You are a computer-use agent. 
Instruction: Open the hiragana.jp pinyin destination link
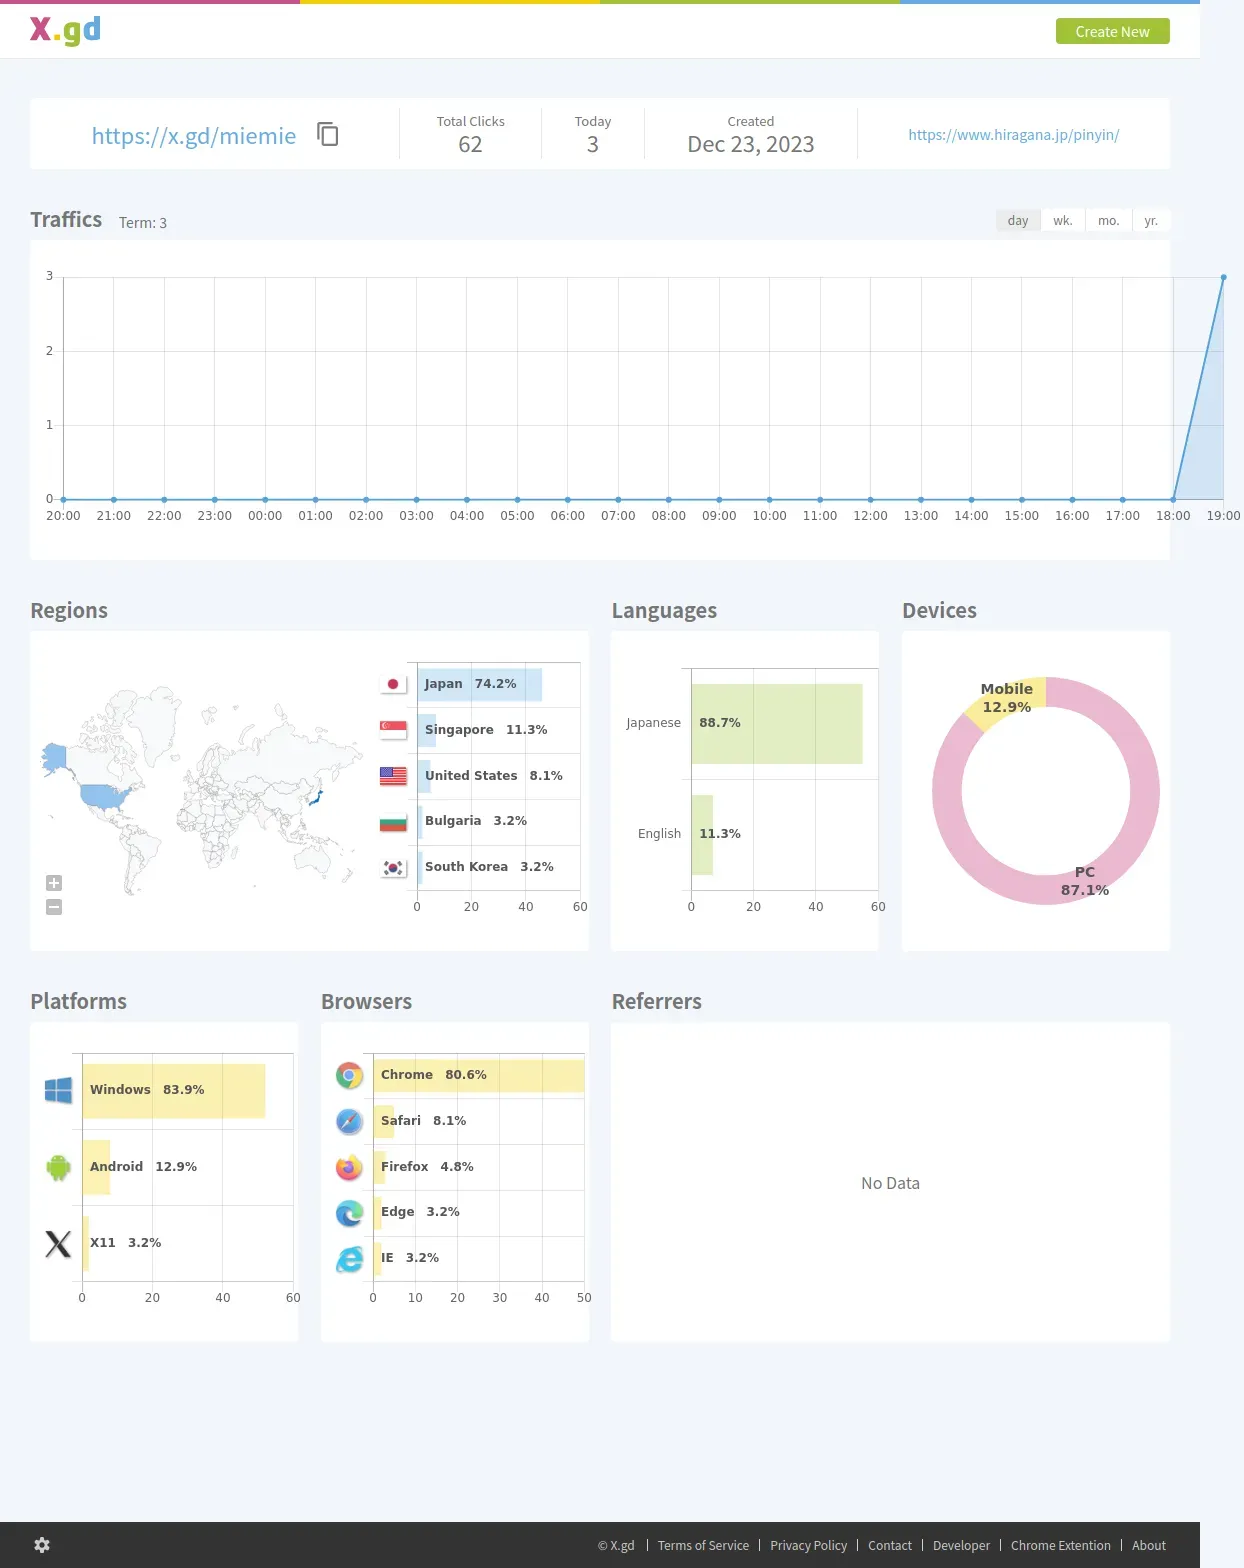tap(1013, 134)
